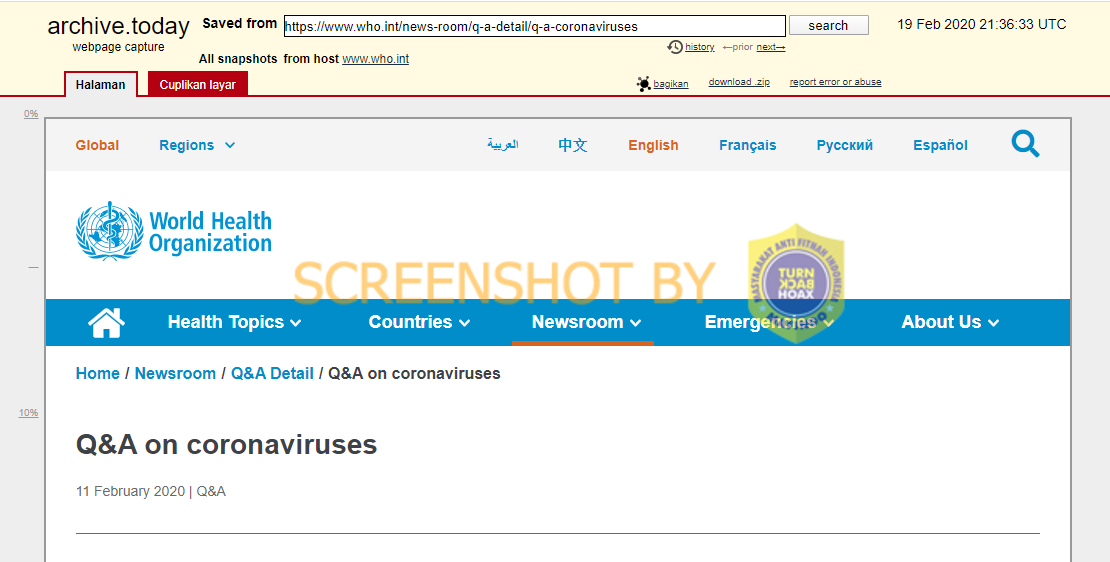Open the history link
This screenshot has width=1110, height=562.
tap(699, 47)
